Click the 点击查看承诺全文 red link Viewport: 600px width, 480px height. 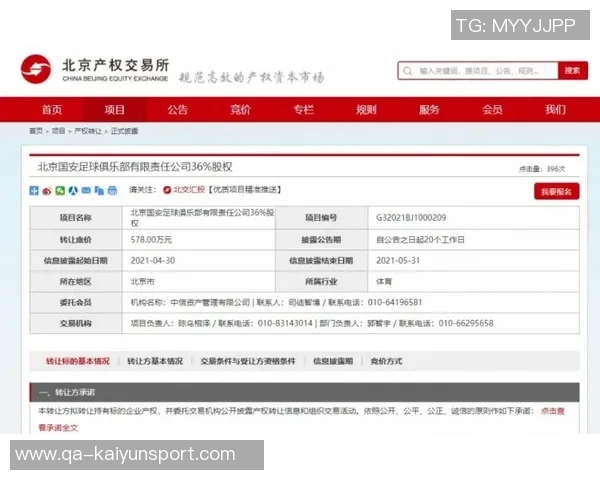pos(553,411)
